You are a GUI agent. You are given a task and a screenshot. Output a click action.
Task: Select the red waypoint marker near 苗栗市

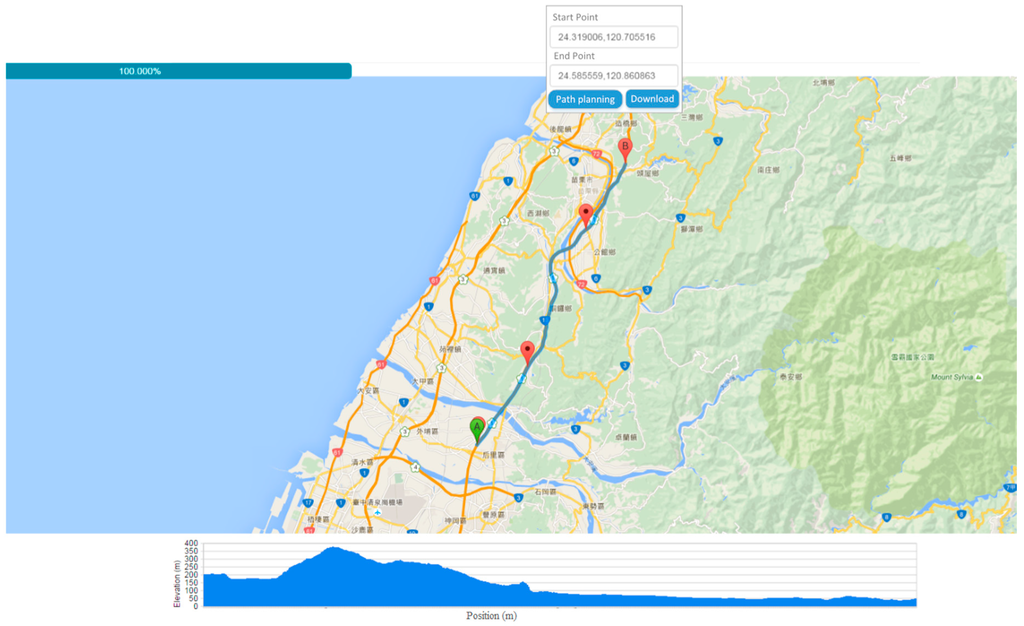coord(586,215)
